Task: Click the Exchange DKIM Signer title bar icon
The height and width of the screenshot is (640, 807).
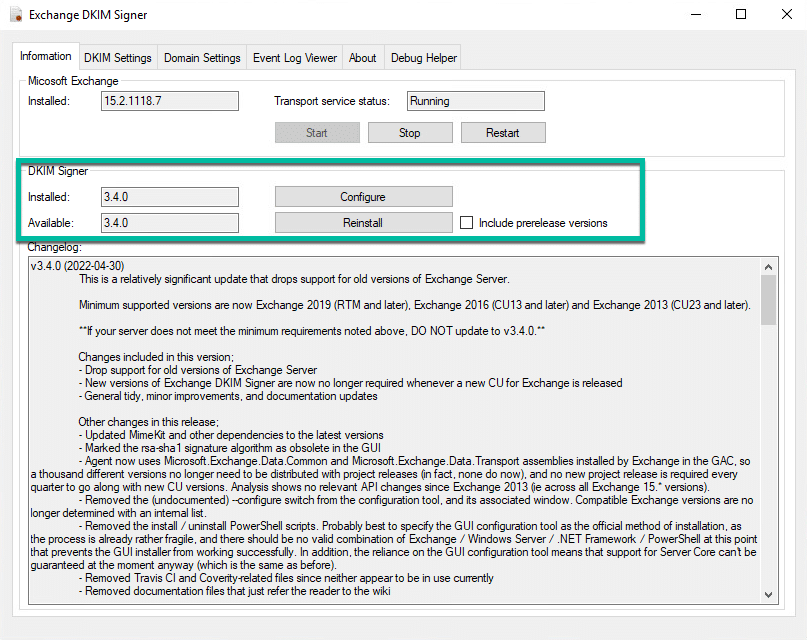Action: (x=16, y=14)
